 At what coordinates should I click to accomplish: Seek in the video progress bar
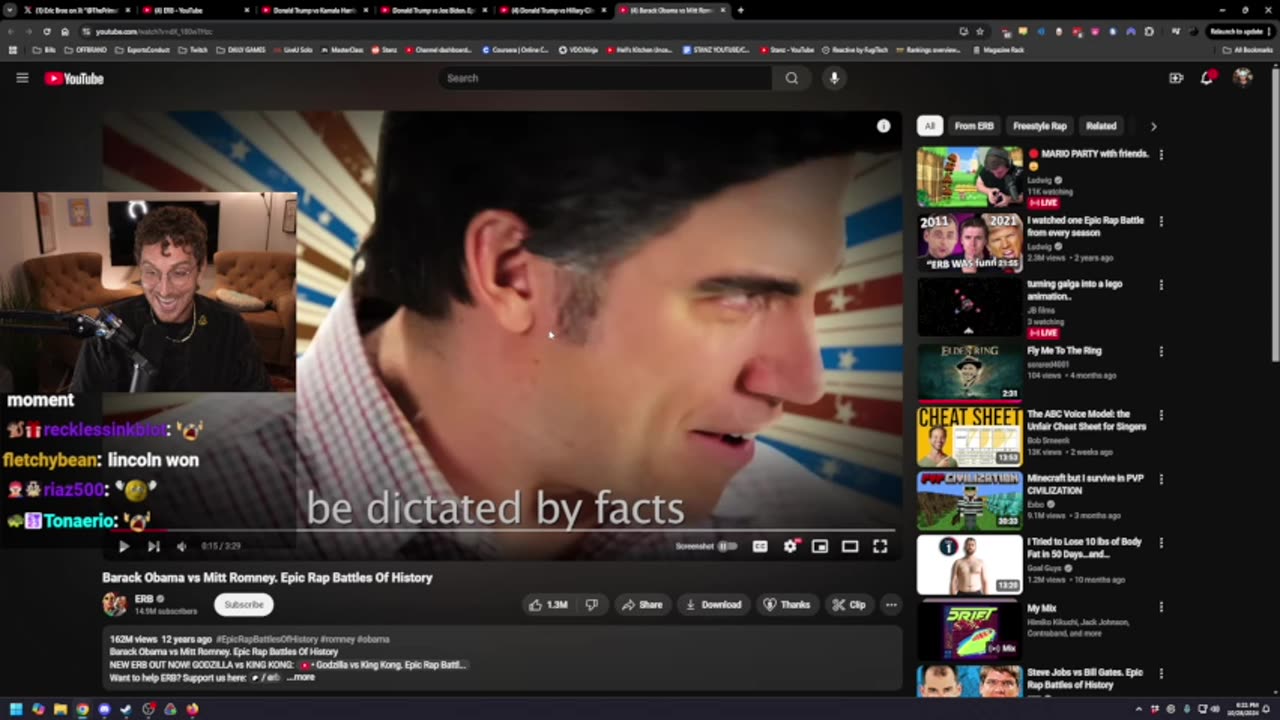tap(500, 531)
